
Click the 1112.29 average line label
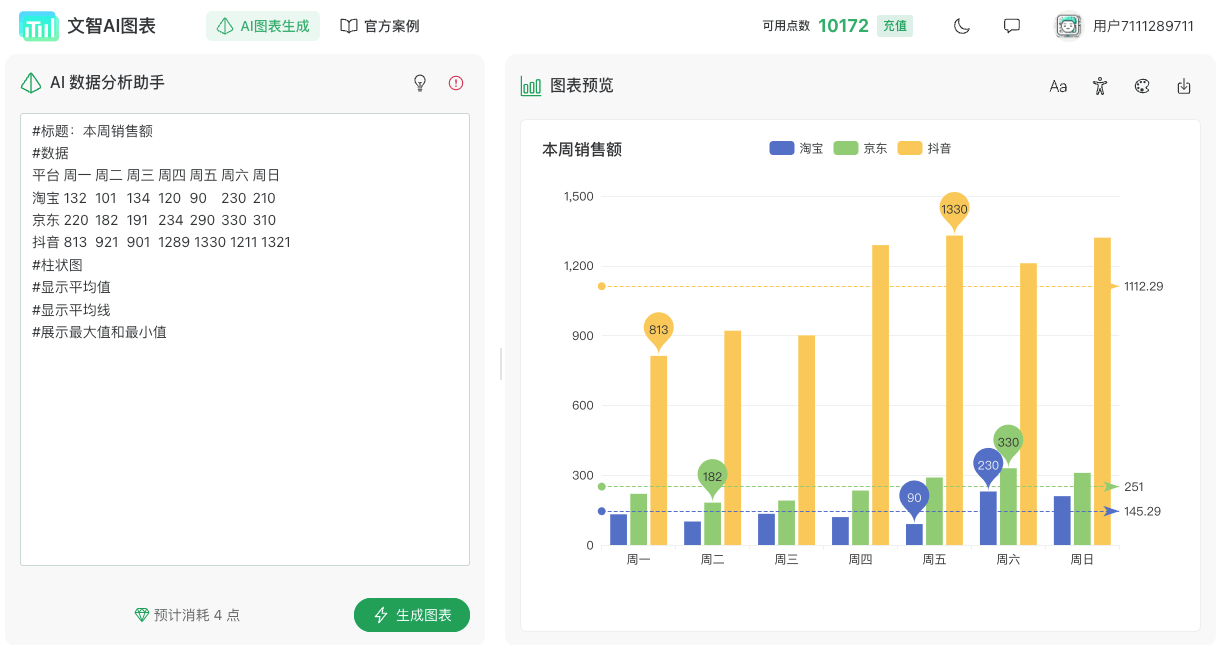[1143, 286]
